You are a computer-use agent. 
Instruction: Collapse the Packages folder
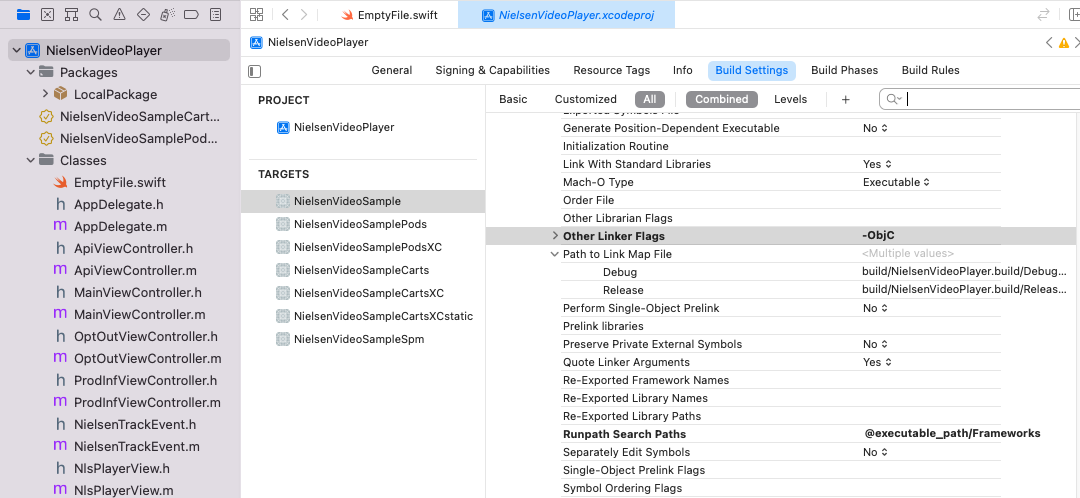coord(30,72)
